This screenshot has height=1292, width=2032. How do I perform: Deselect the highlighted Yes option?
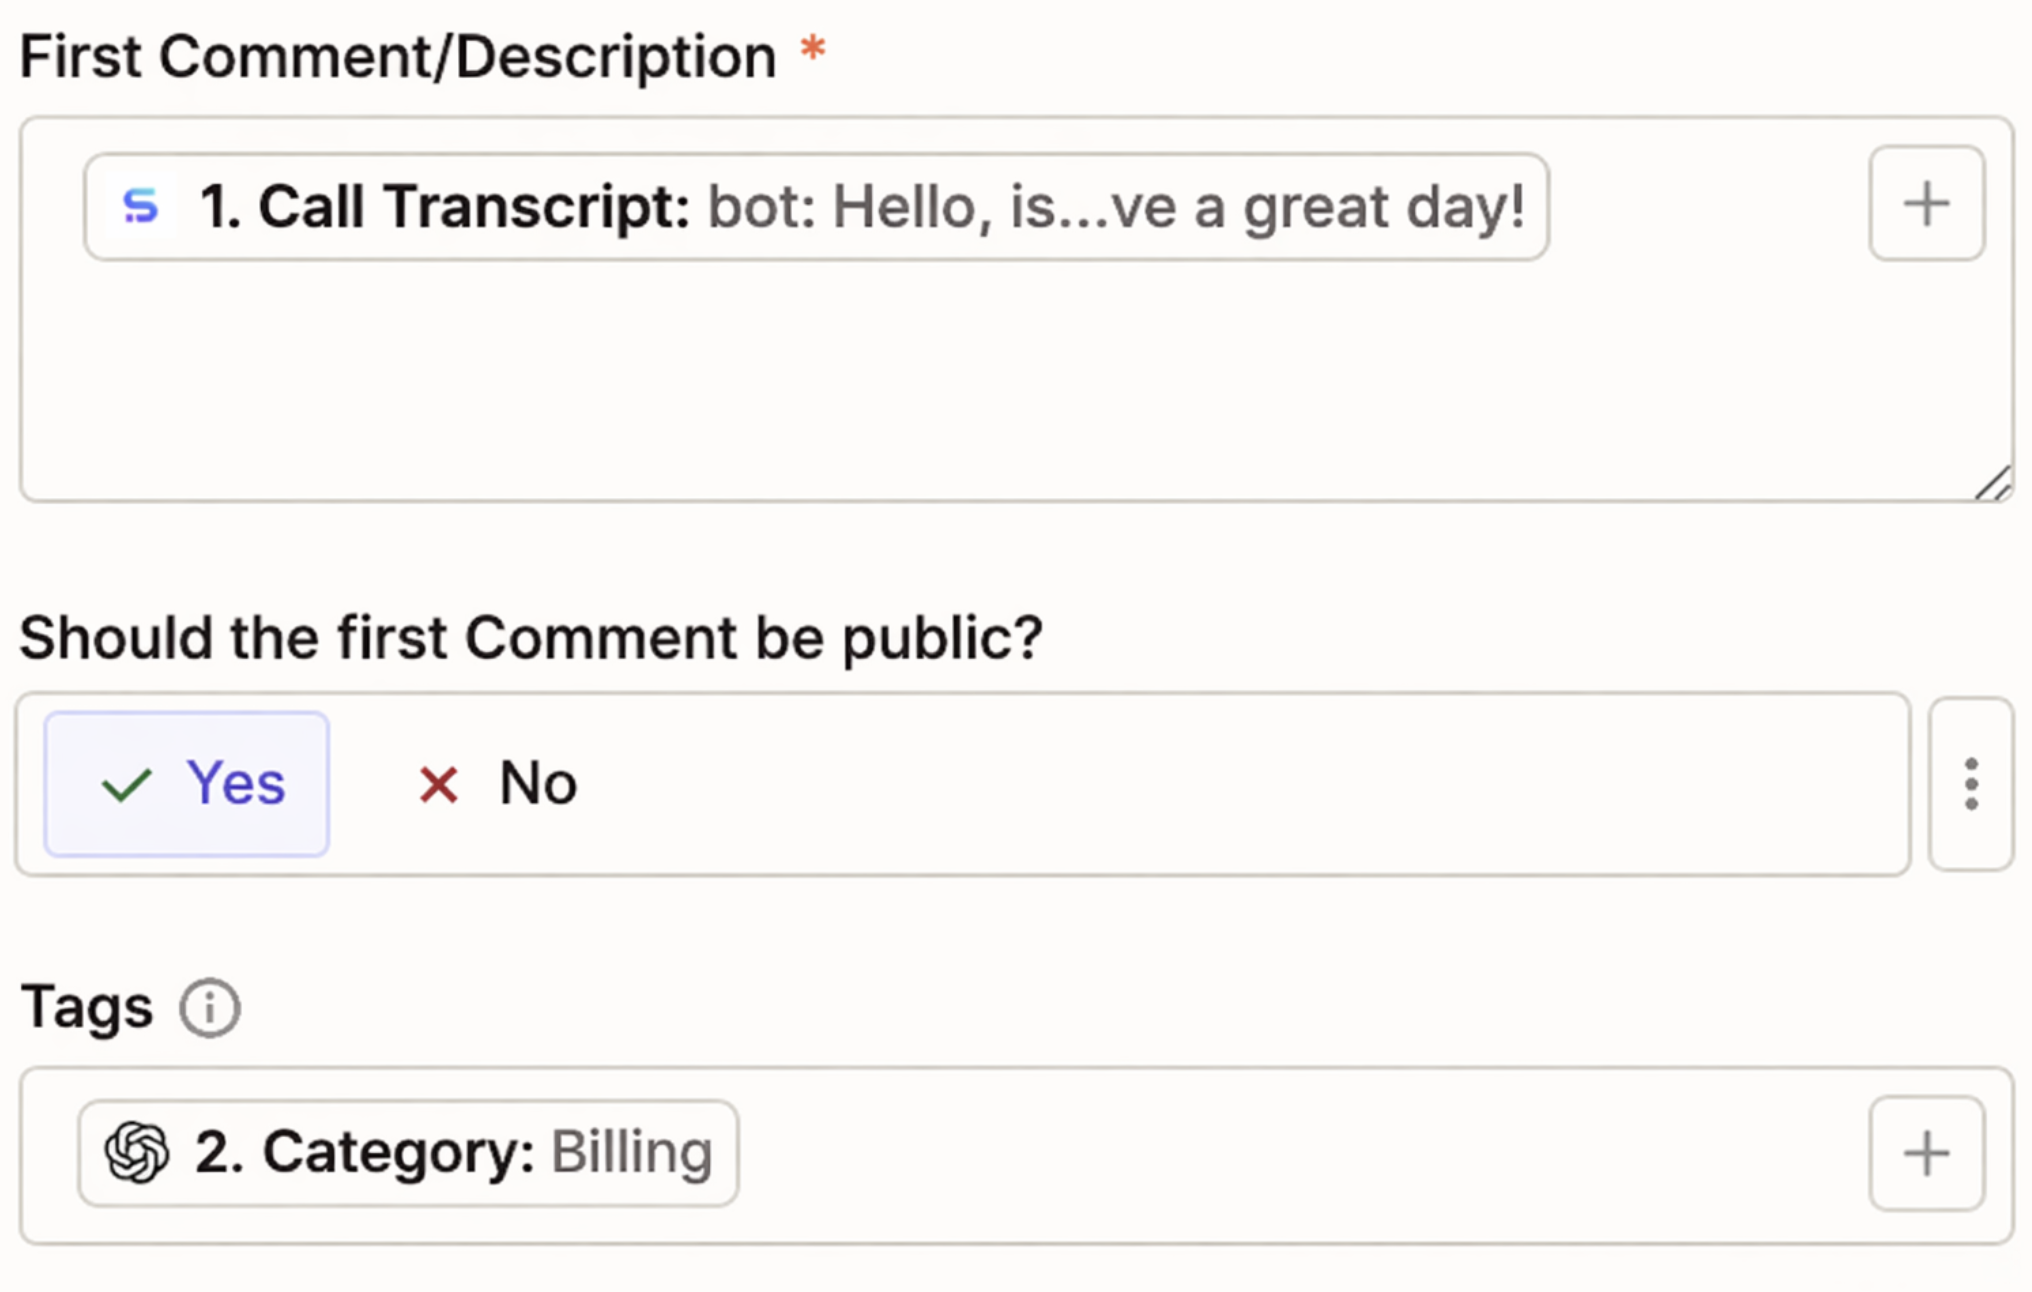coord(186,784)
